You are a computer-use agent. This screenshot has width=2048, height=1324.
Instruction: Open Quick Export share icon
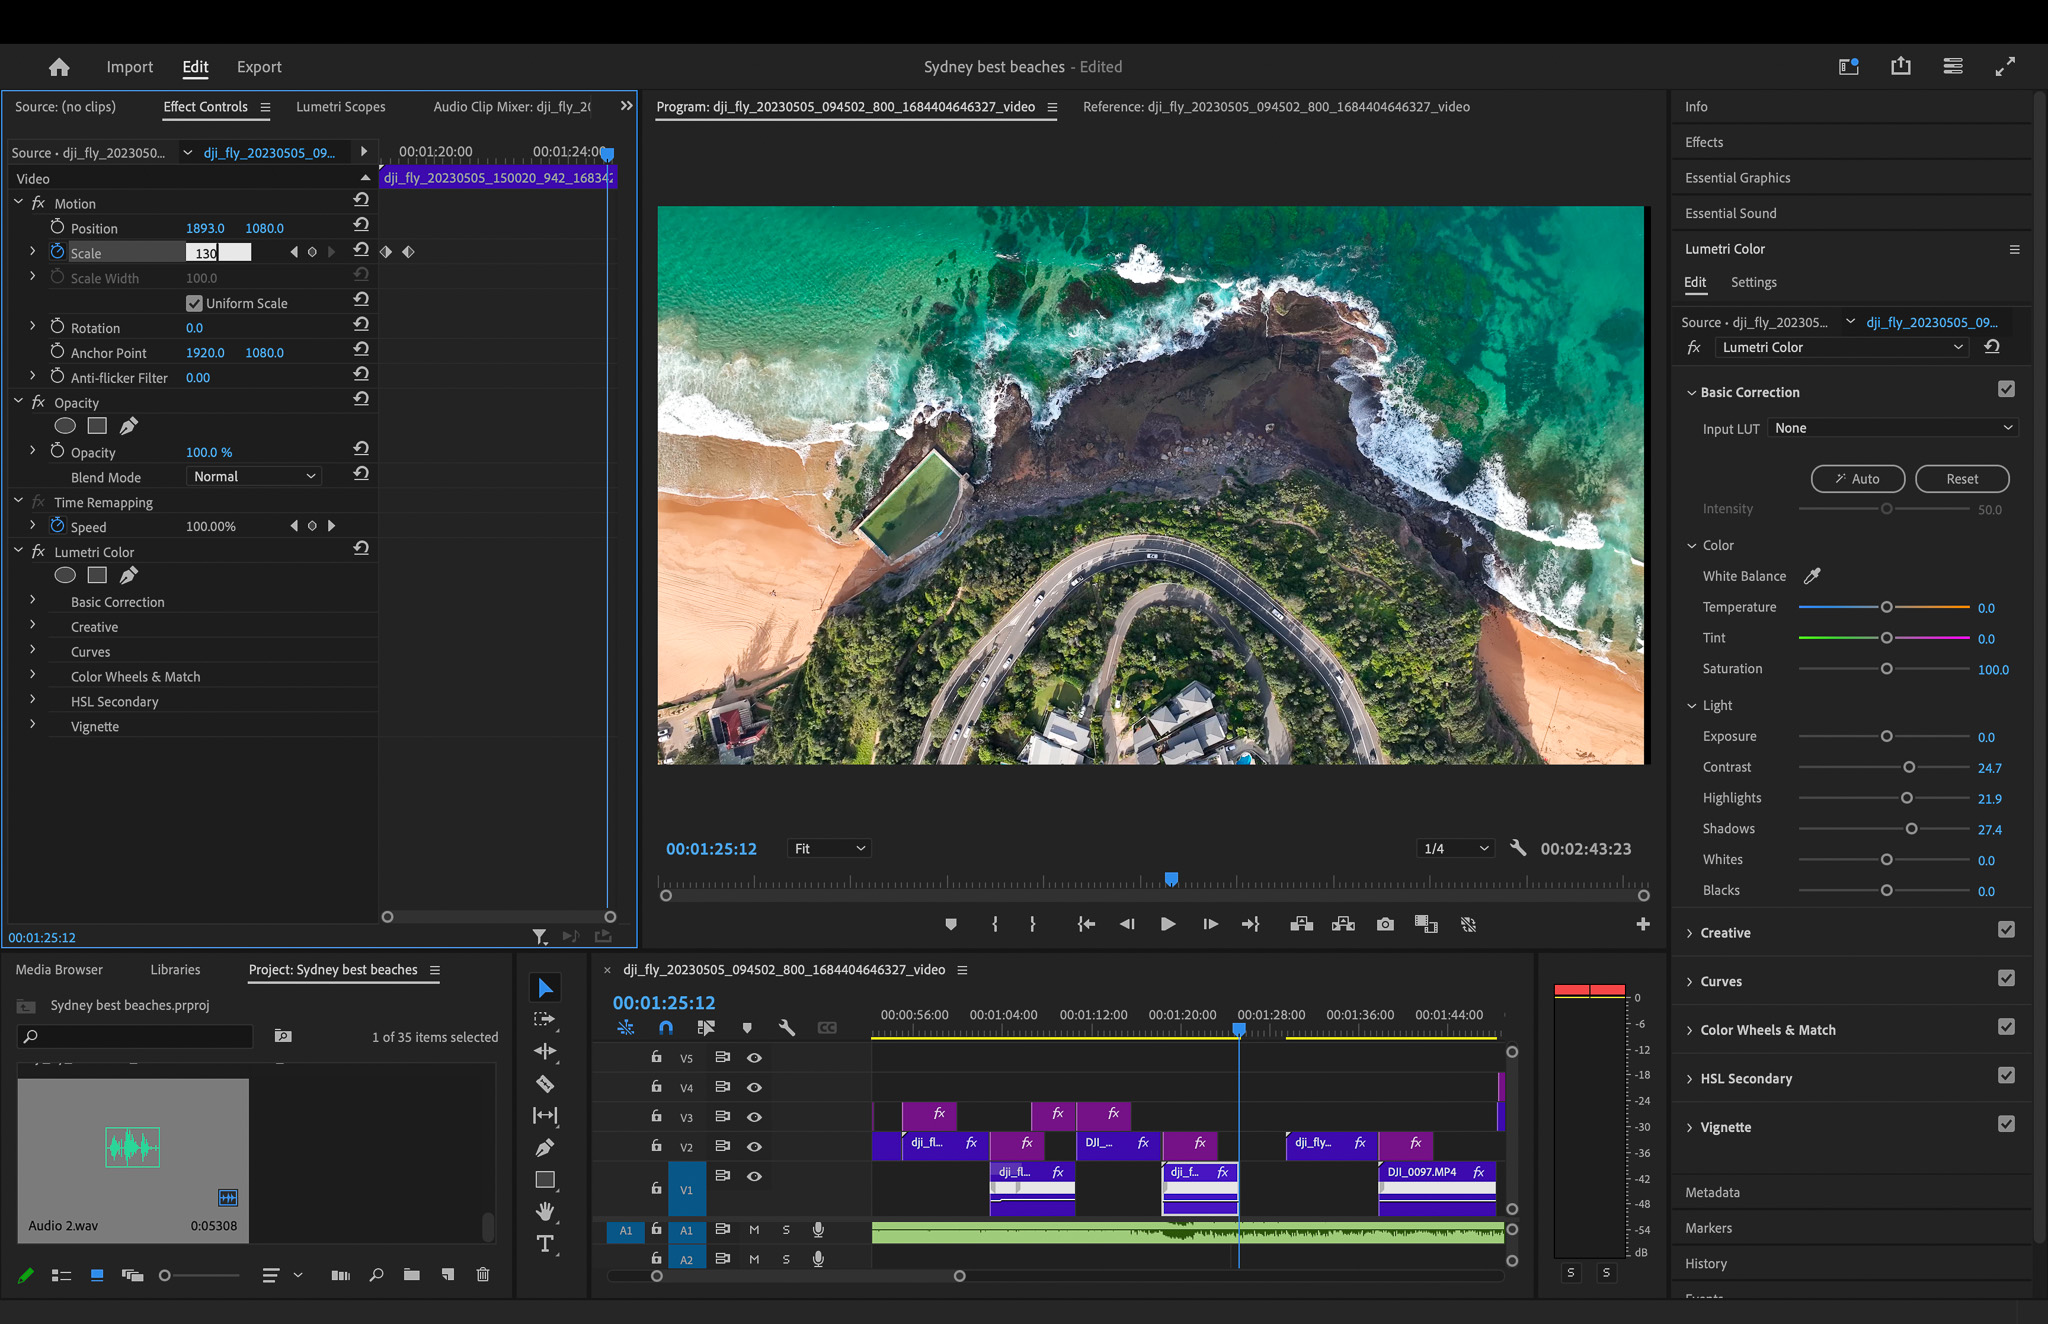[1901, 66]
